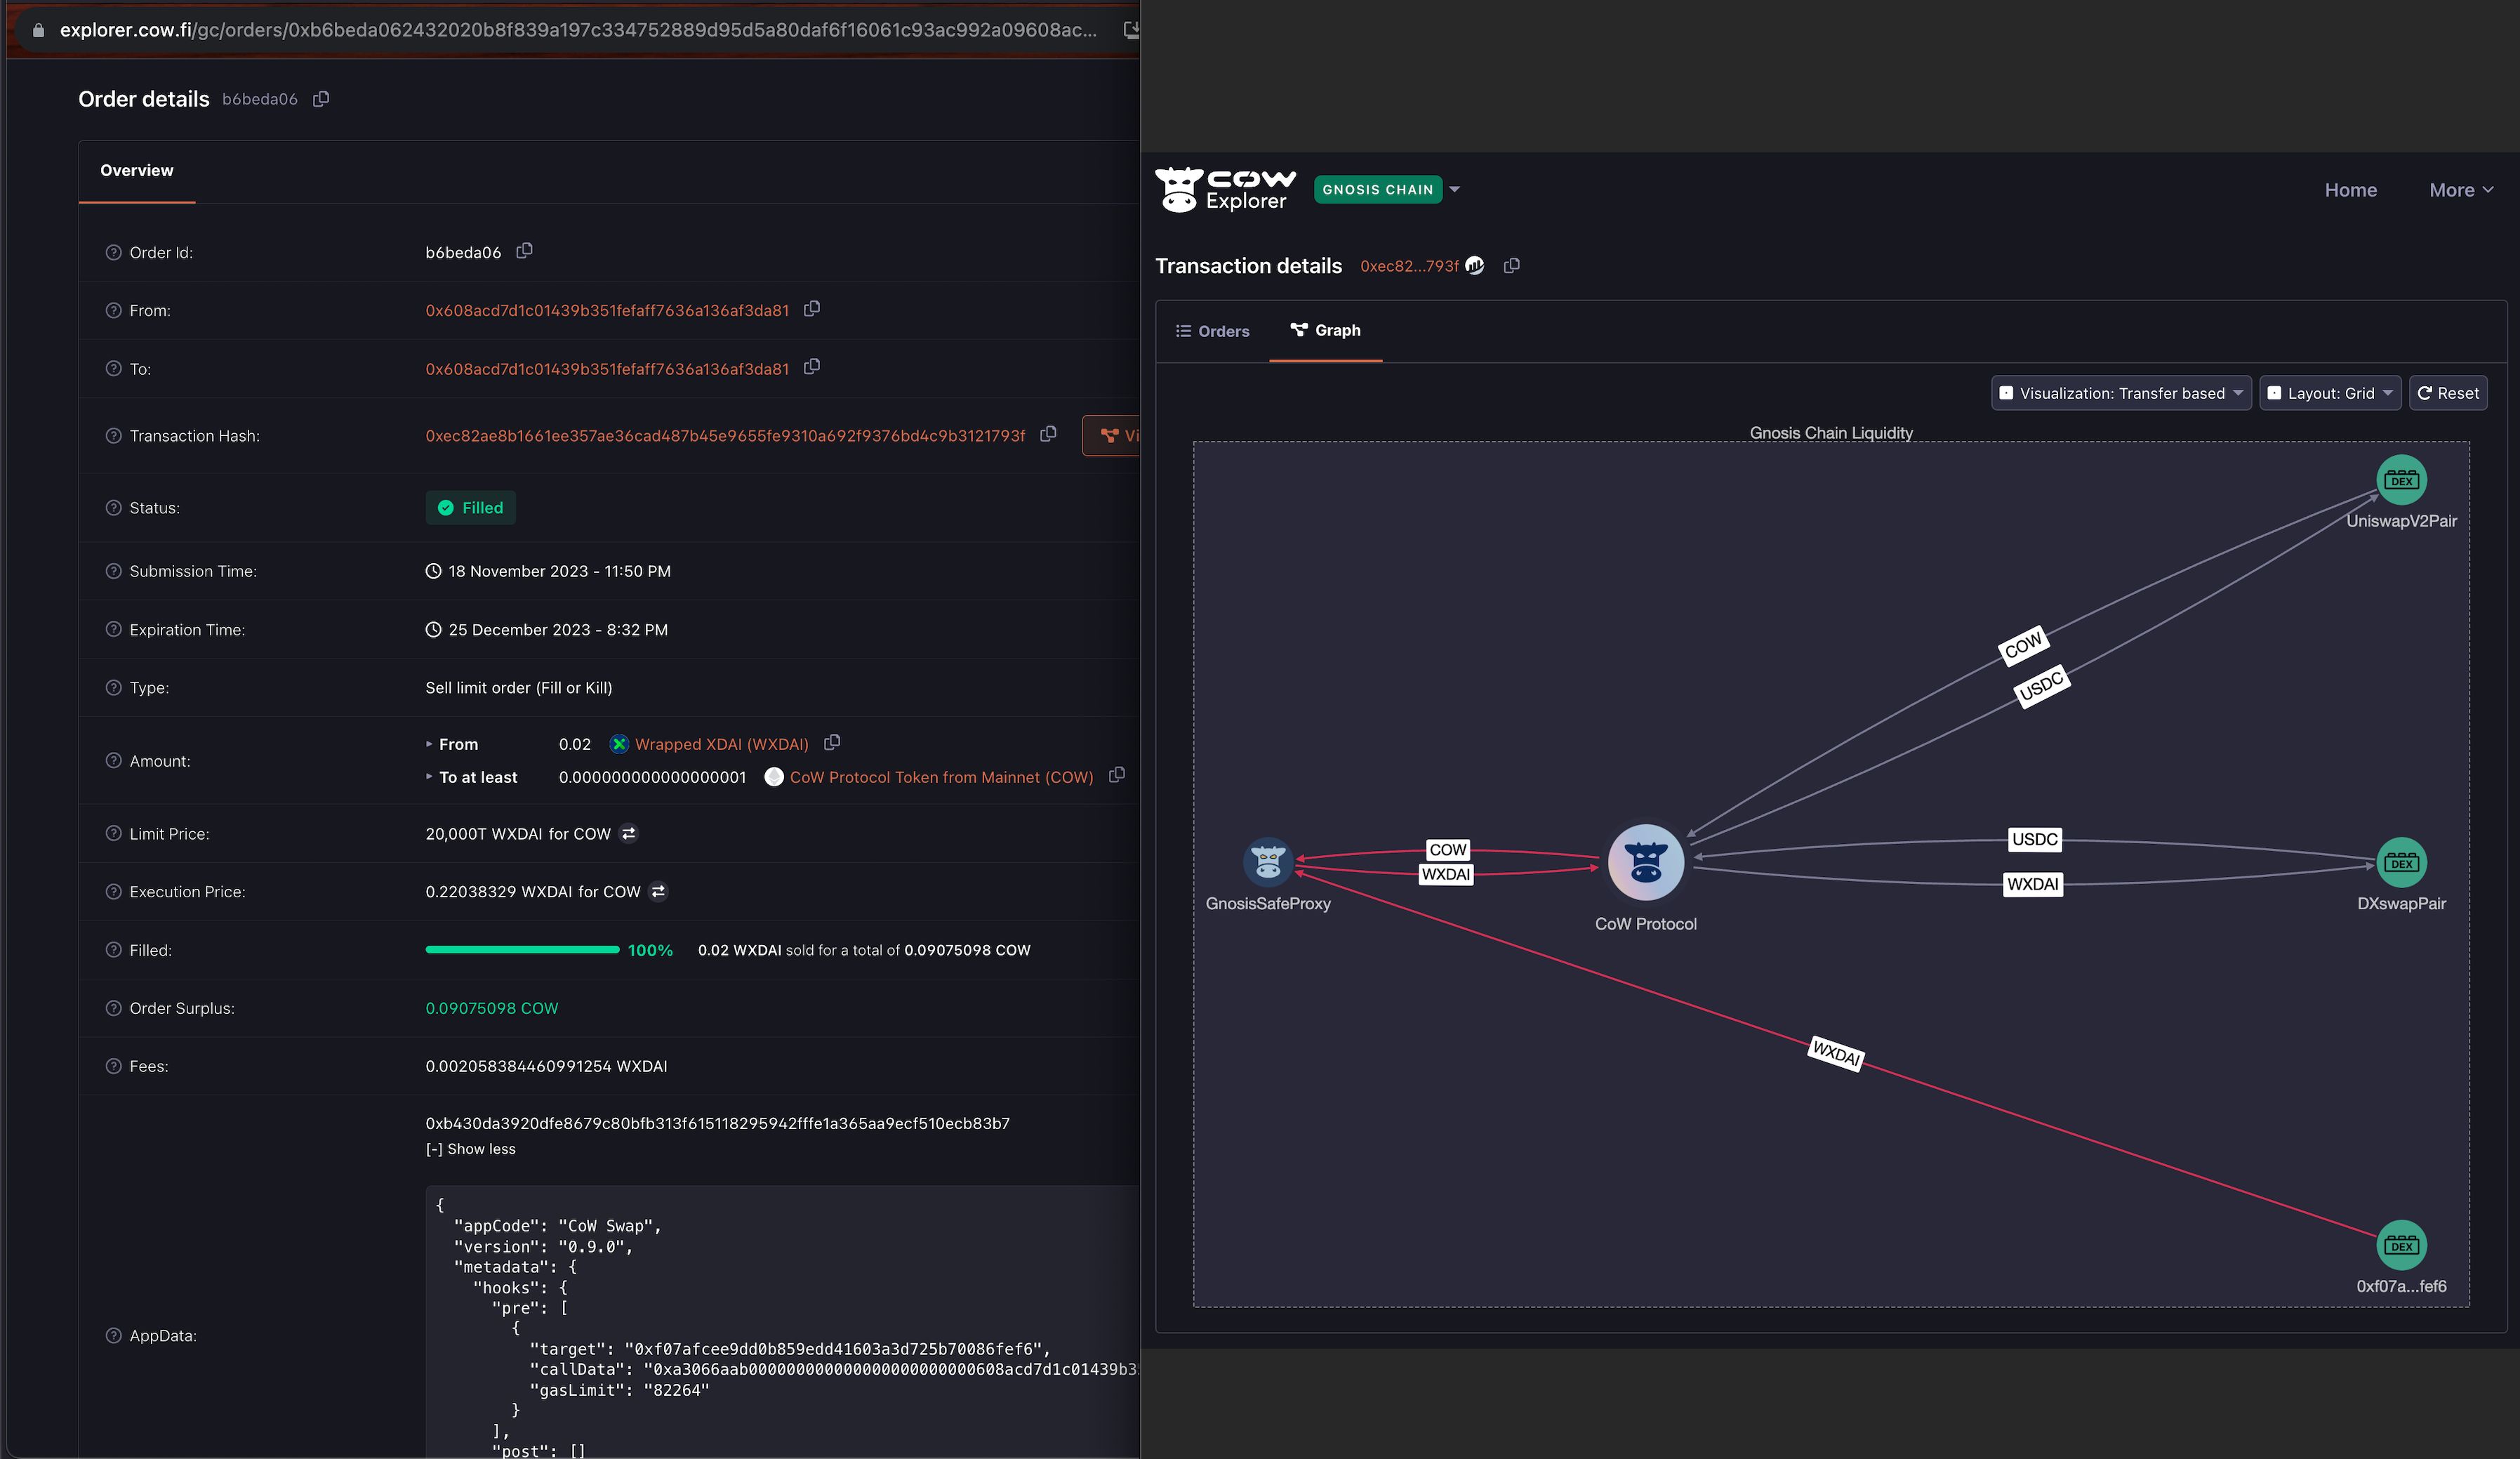Open the Gnosis Chain network selector
The height and width of the screenshot is (1459, 2520).
pos(1386,189)
